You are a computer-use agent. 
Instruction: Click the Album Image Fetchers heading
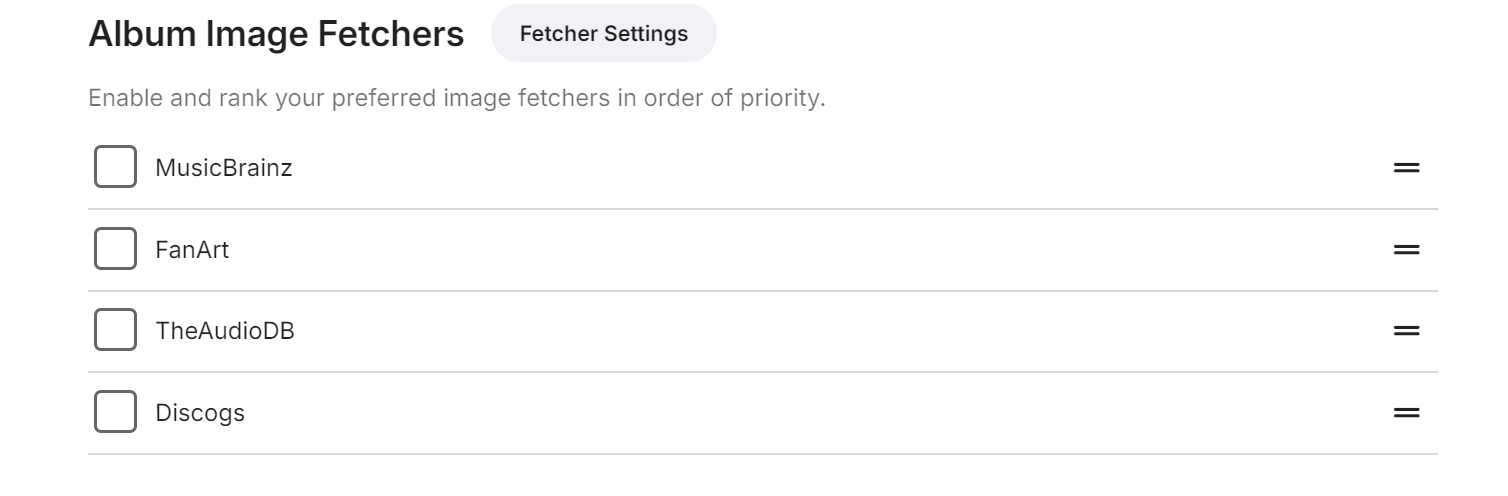click(x=276, y=35)
